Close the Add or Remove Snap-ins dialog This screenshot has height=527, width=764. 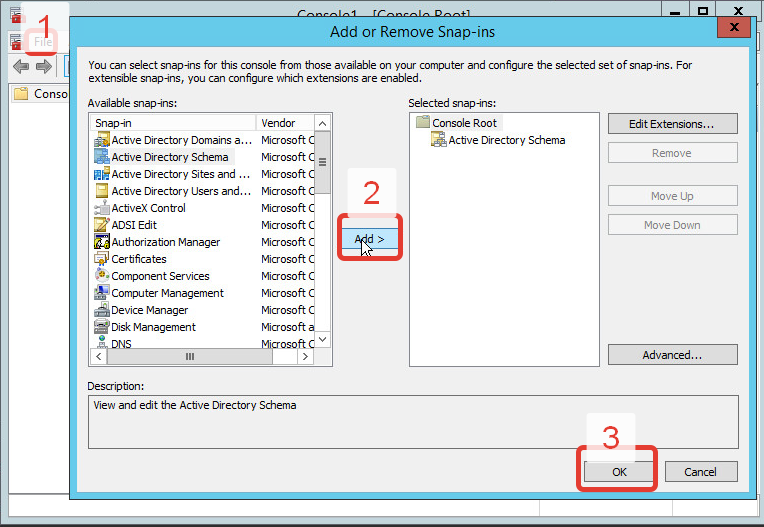click(734, 27)
